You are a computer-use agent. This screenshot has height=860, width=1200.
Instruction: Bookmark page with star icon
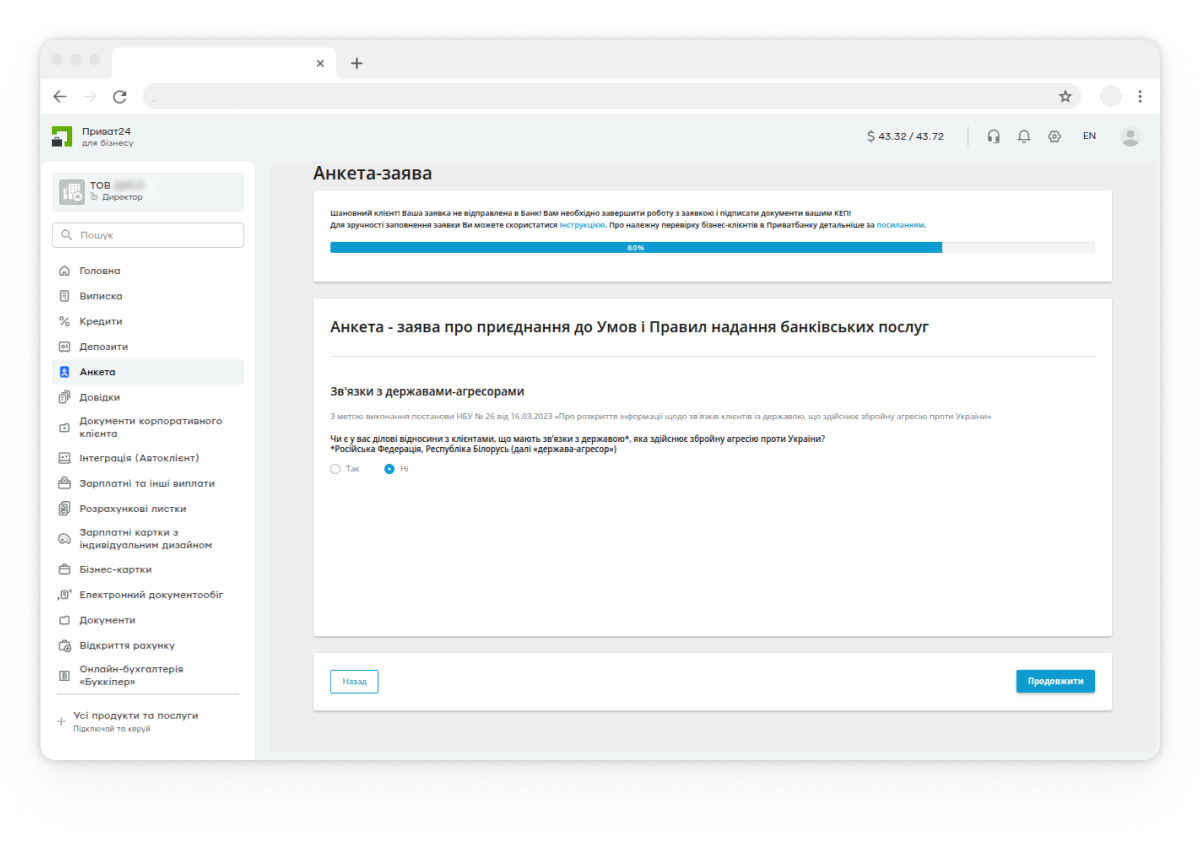click(1065, 96)
